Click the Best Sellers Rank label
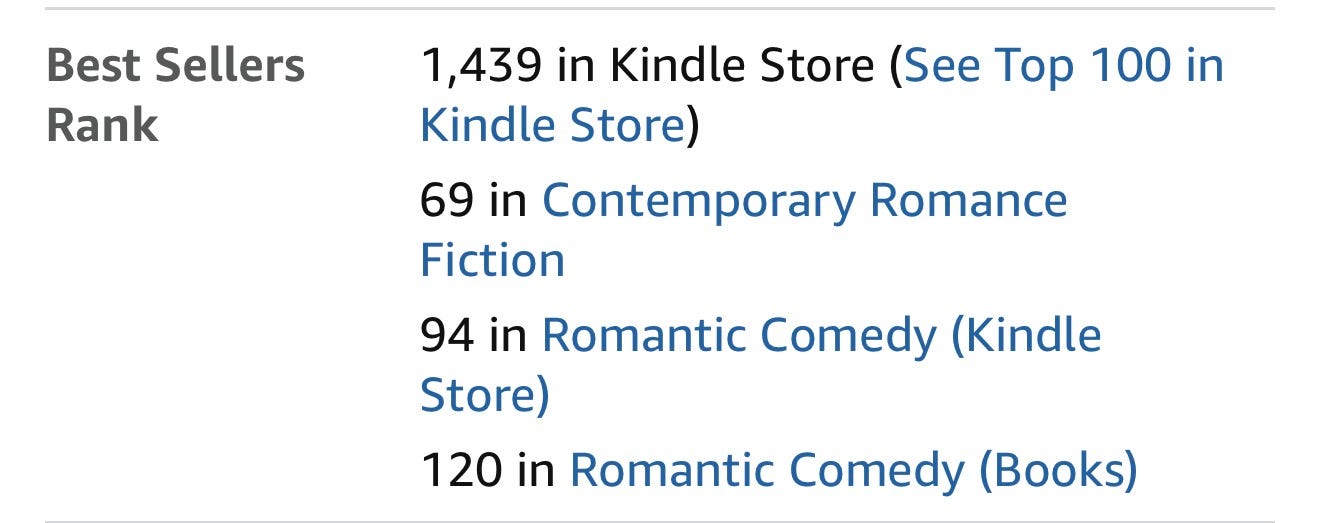 click(176, 96)
